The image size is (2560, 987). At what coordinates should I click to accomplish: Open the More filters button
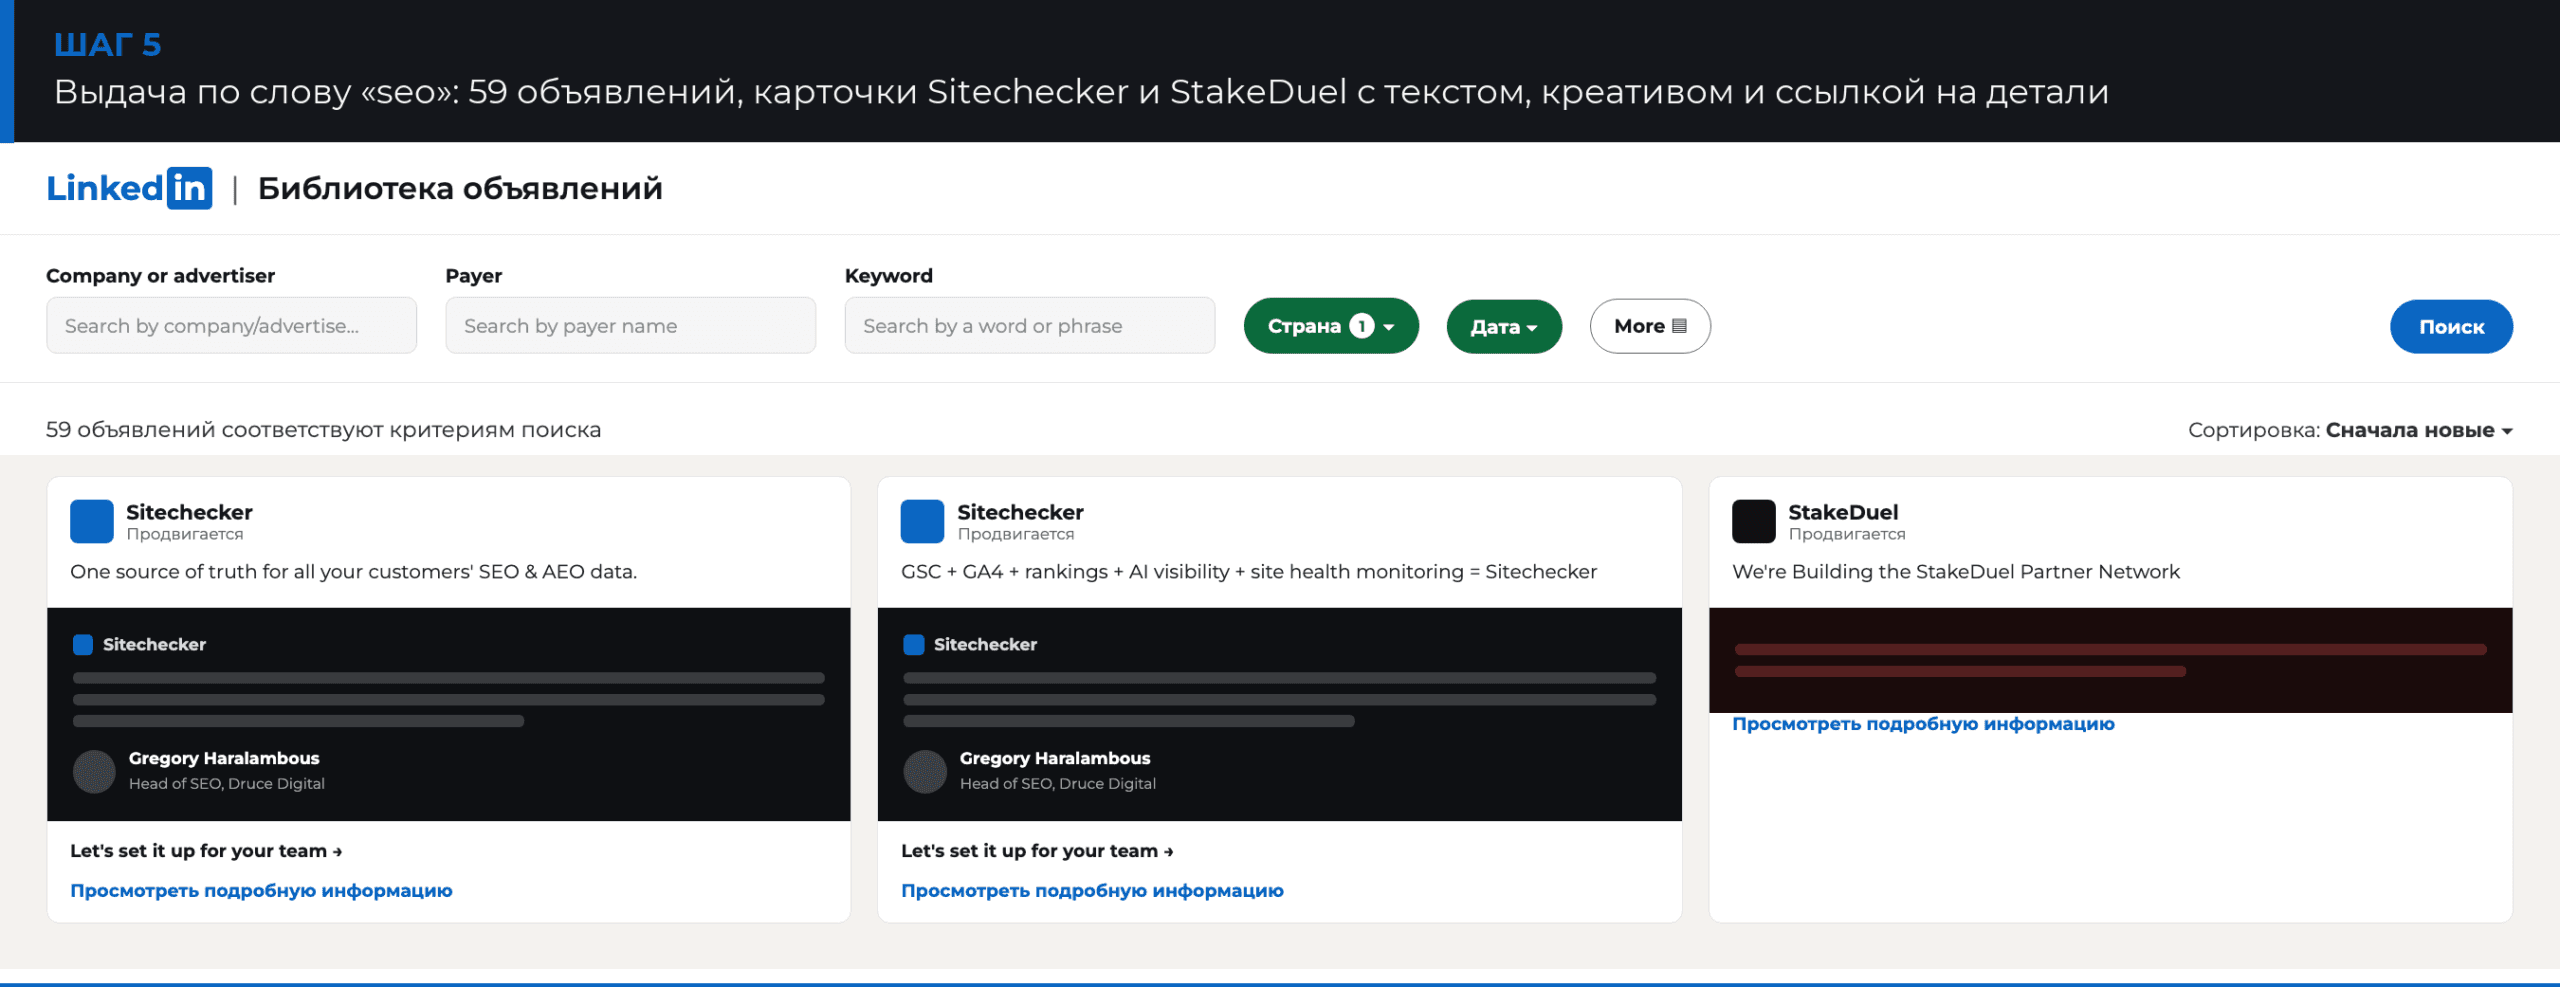(x=1650, y=326)
